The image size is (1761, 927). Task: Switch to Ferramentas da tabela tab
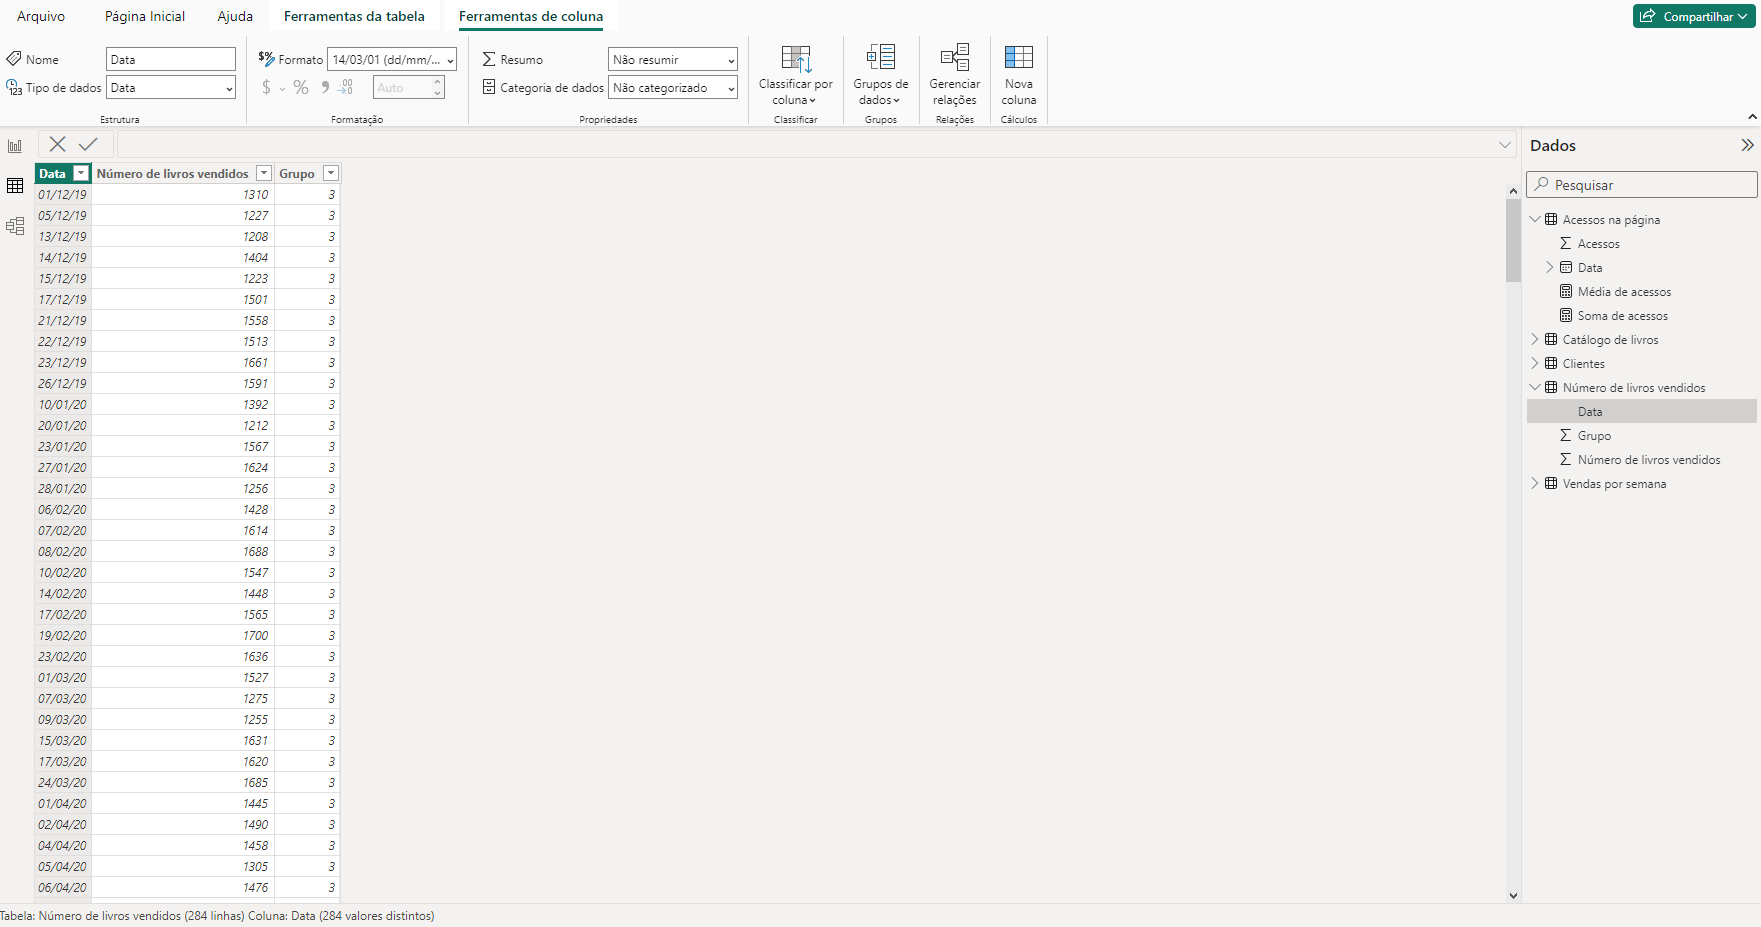(354, 16)
